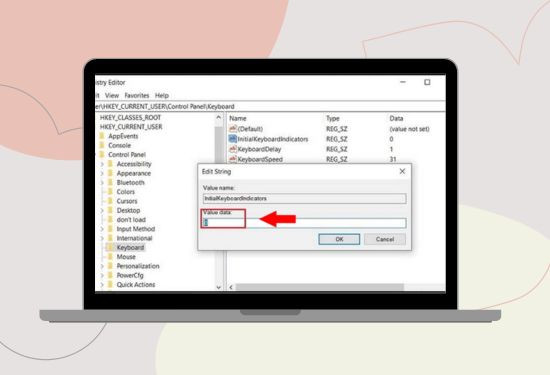Select the Keyboard folder
This screenshot has width=550, height=375.
click(x=130, y=248)
